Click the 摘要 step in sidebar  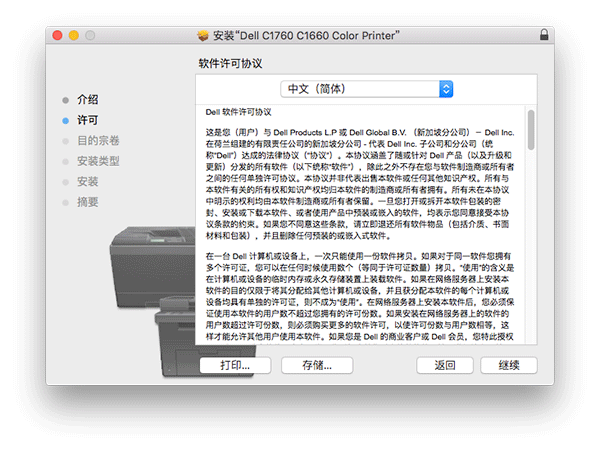(88, 202)
